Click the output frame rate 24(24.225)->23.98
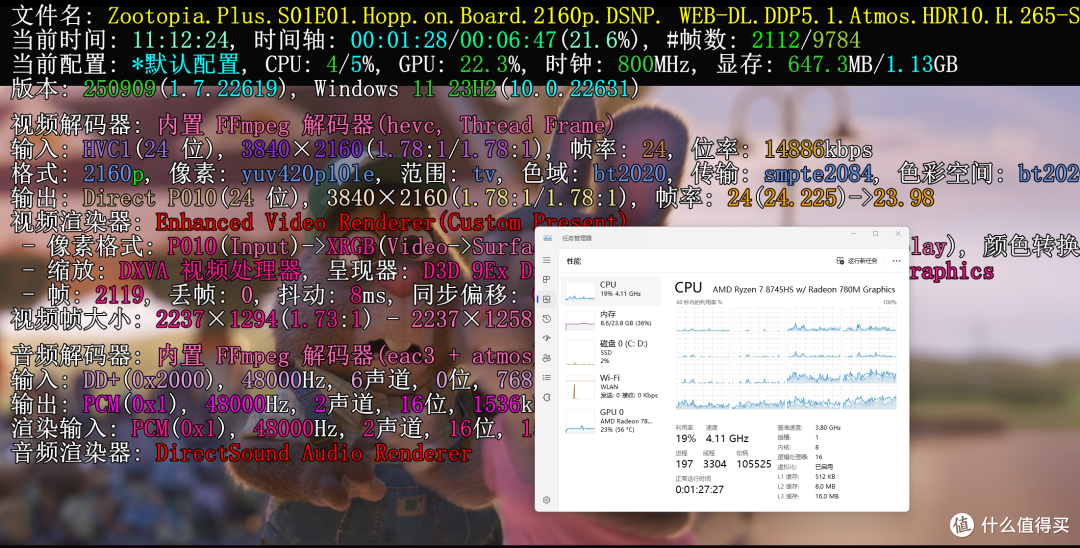Image resolution: width=1080 pixels, height=548 pixels. tap(830, 198)
